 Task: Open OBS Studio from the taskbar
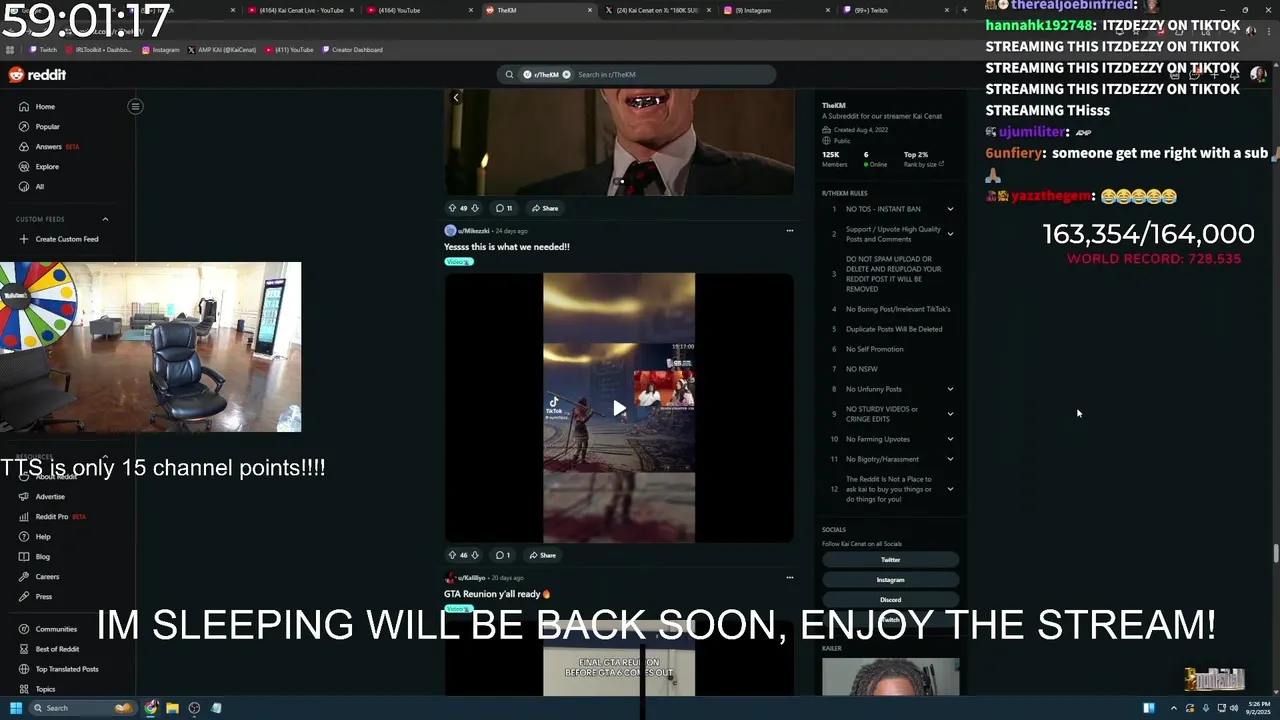point(194,708)
